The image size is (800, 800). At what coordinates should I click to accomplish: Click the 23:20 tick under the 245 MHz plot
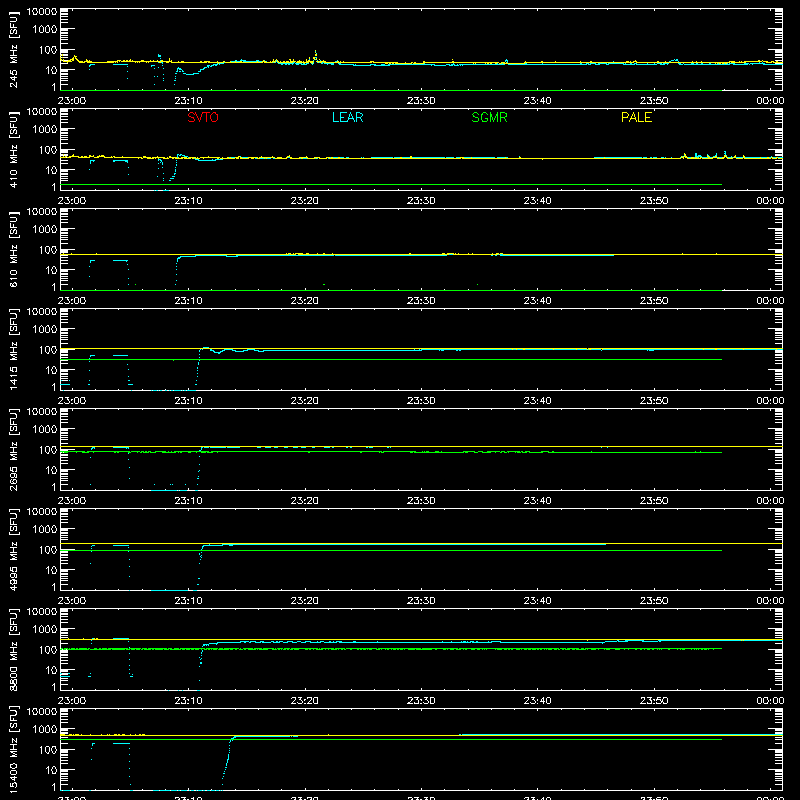point(305,101)
